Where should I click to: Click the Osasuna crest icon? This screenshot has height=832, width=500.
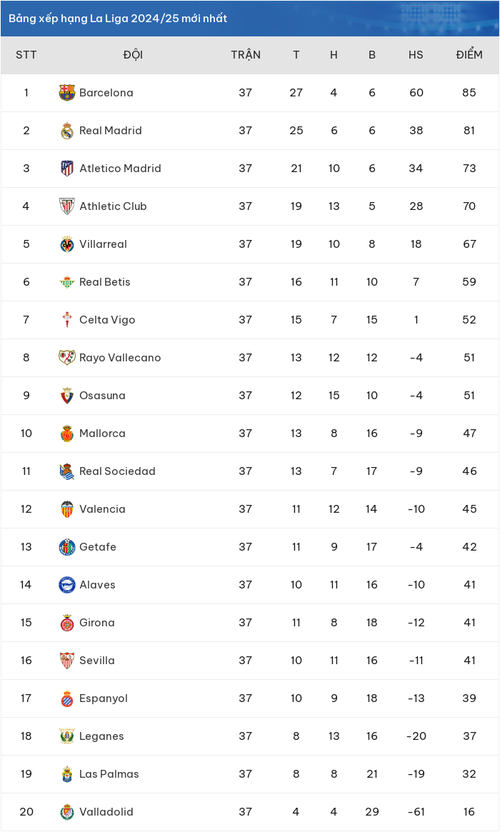coord(67,395)
